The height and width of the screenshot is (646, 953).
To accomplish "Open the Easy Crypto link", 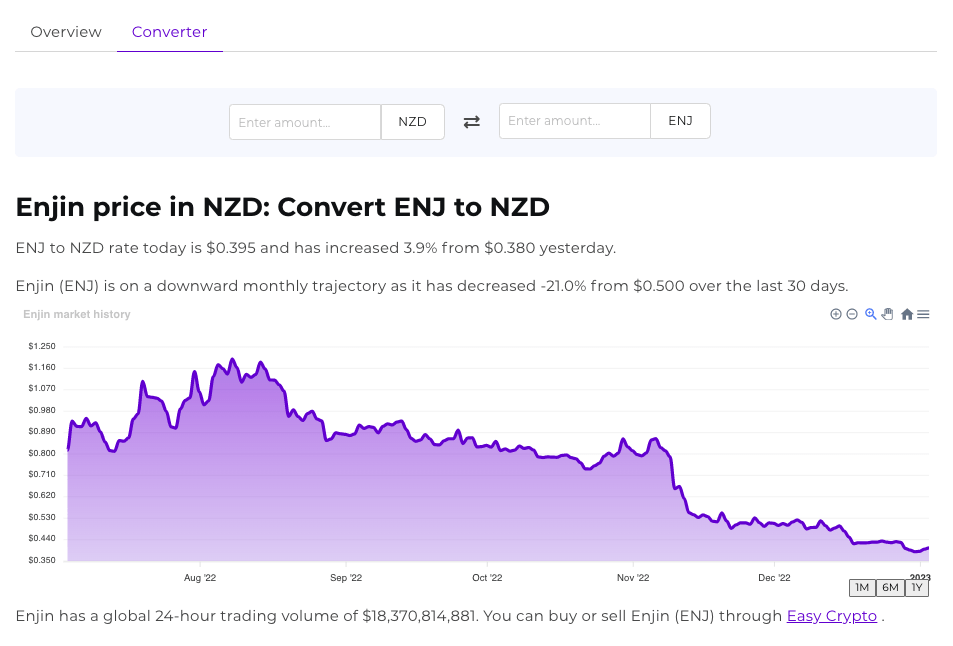I will pos(832,616).
